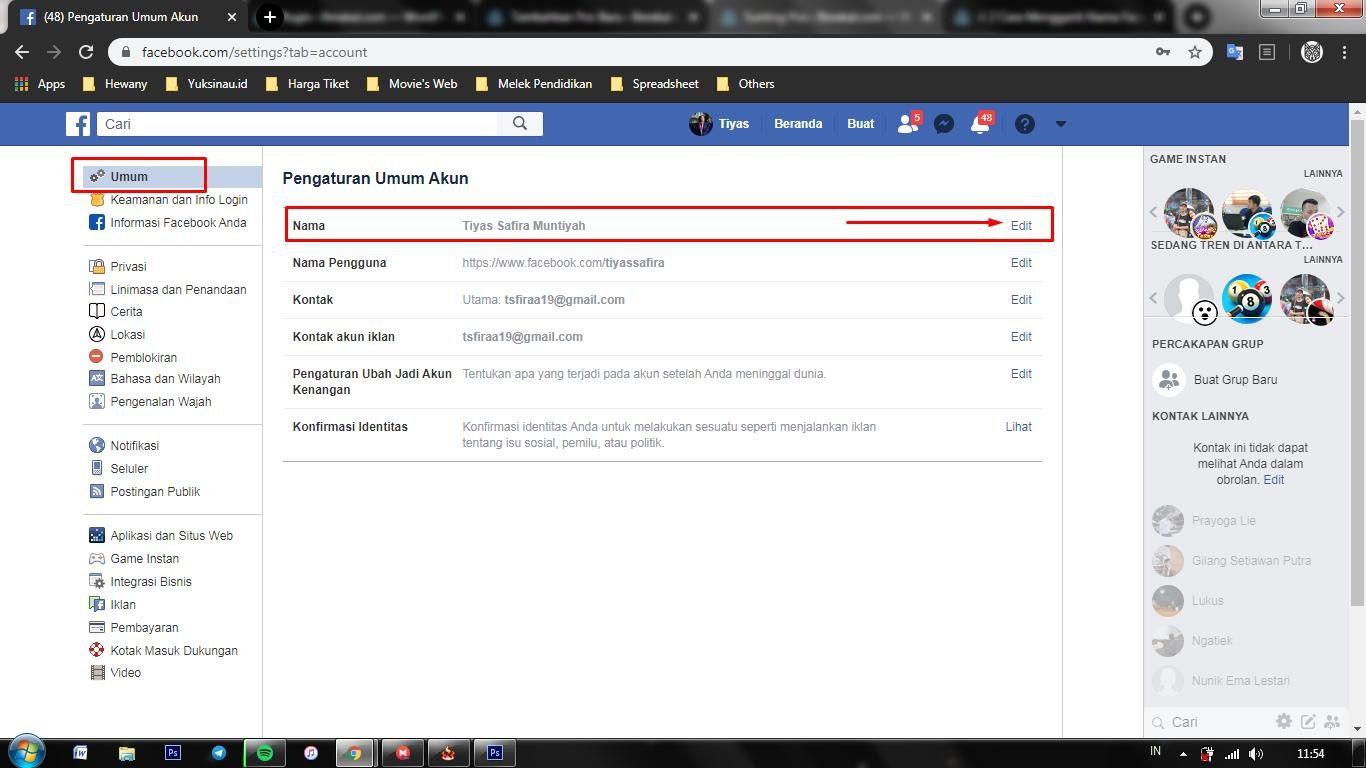Bookmark this page with the star icon
This screenshot has height=768, width=1366.
point(1194,52)
